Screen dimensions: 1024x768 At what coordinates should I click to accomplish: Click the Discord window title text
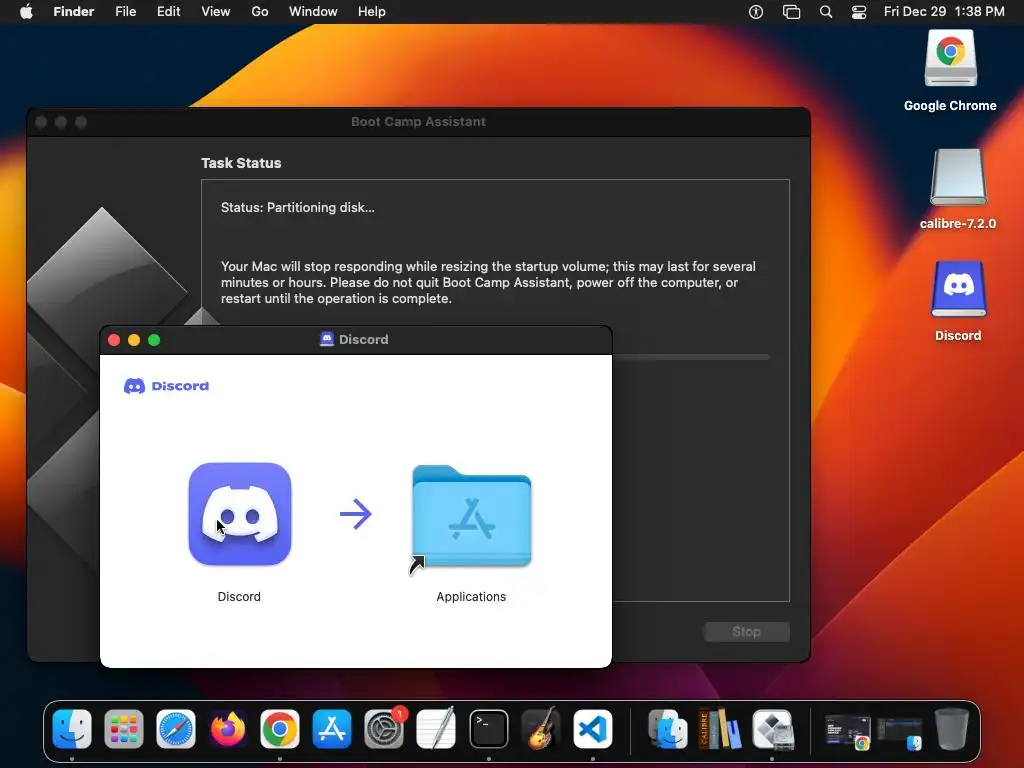click(x=364, y=340)
